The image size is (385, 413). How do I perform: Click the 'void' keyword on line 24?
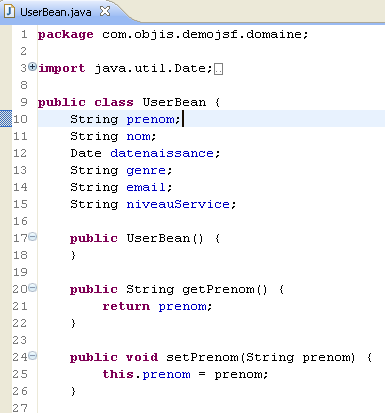click(x=142, y=357)
